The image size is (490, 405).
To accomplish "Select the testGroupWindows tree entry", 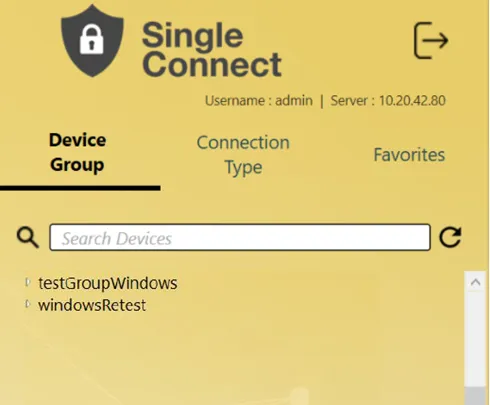I will (x=108, y=283).
